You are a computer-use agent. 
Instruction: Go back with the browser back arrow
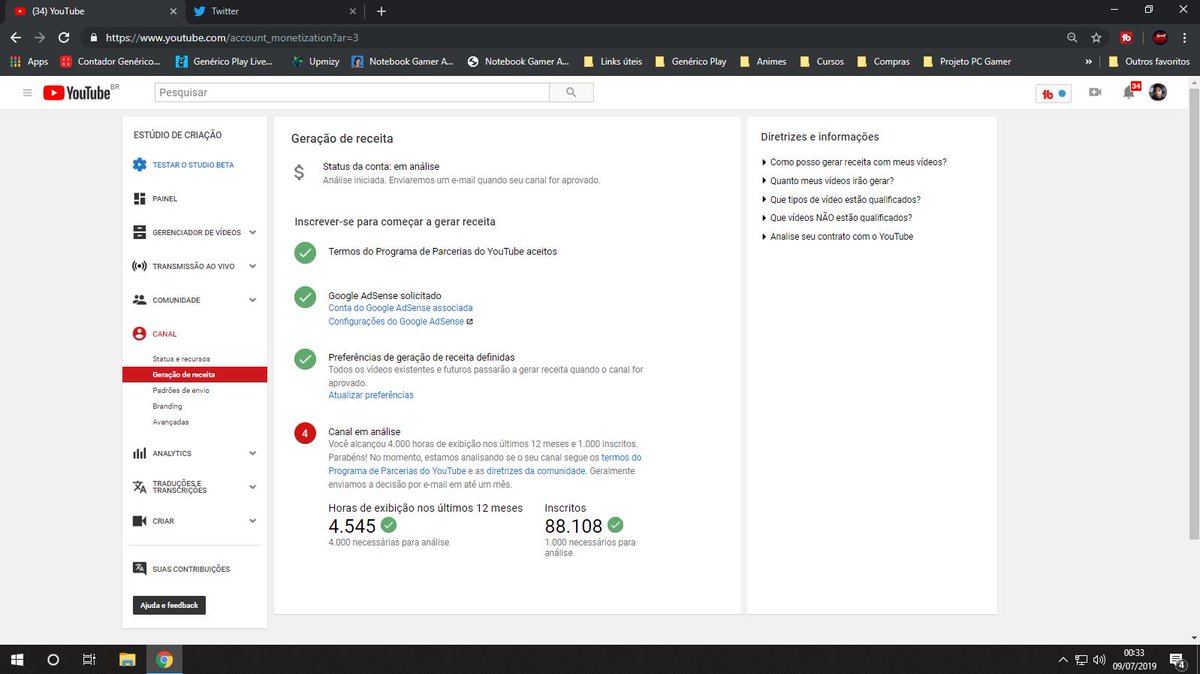click(x=15, y=37)
